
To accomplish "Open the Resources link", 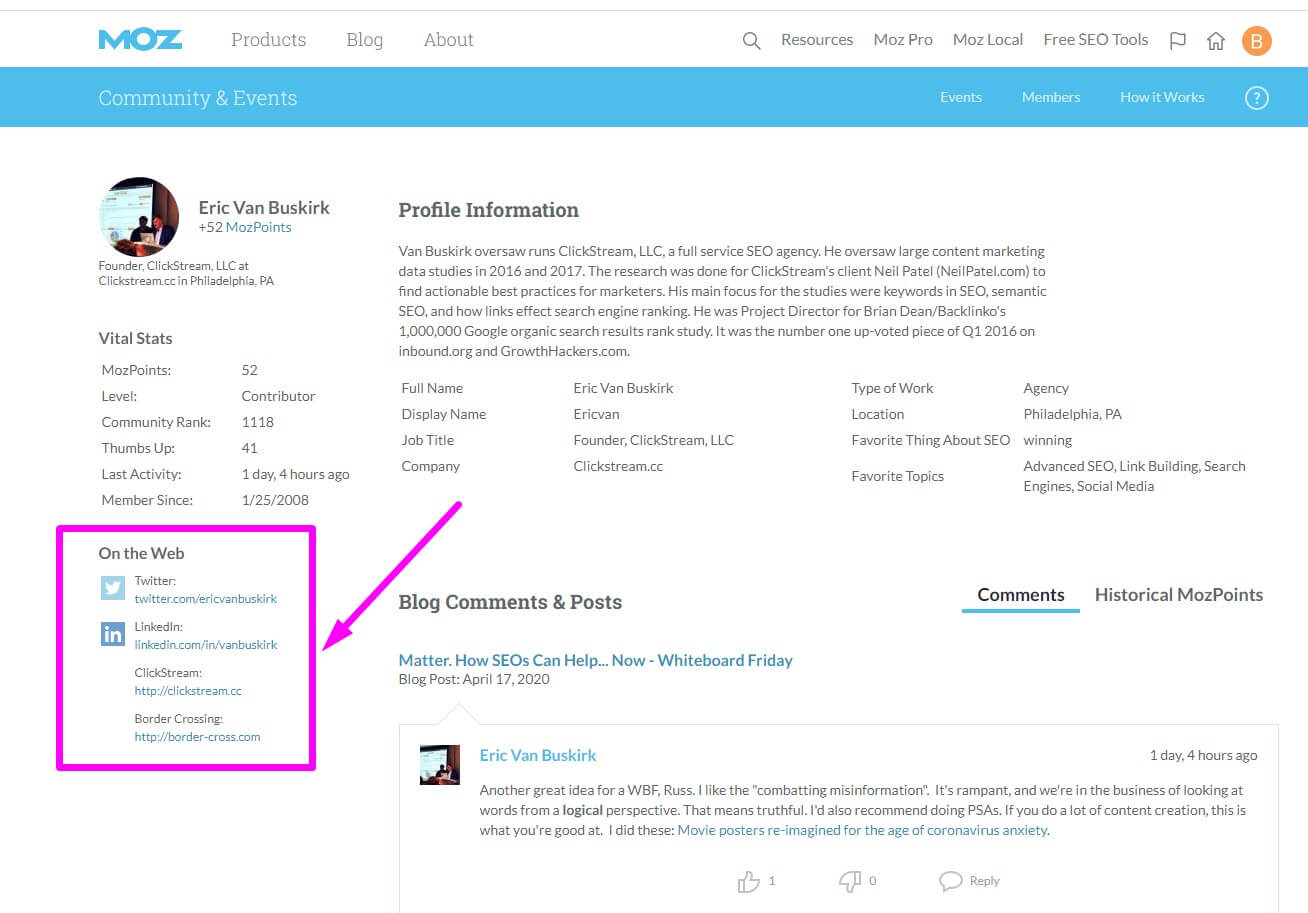I will tap(817, 40).
